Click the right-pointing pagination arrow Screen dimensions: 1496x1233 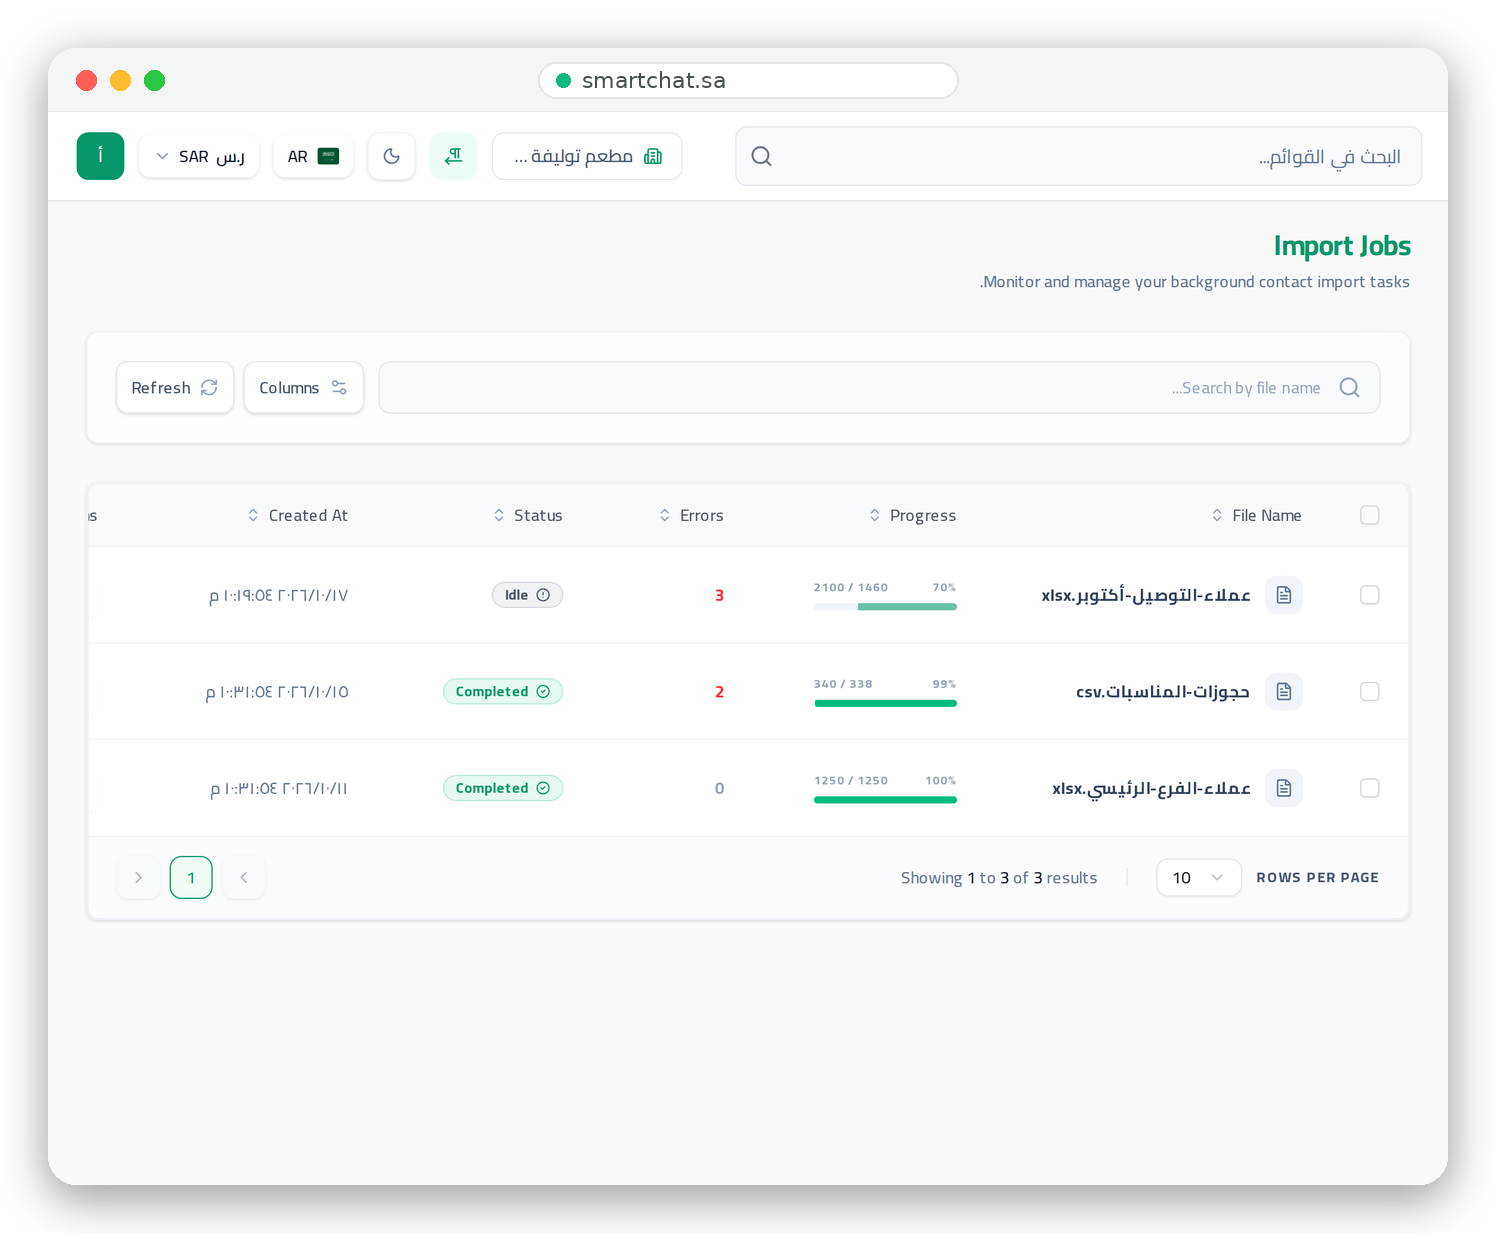(138, 878)
